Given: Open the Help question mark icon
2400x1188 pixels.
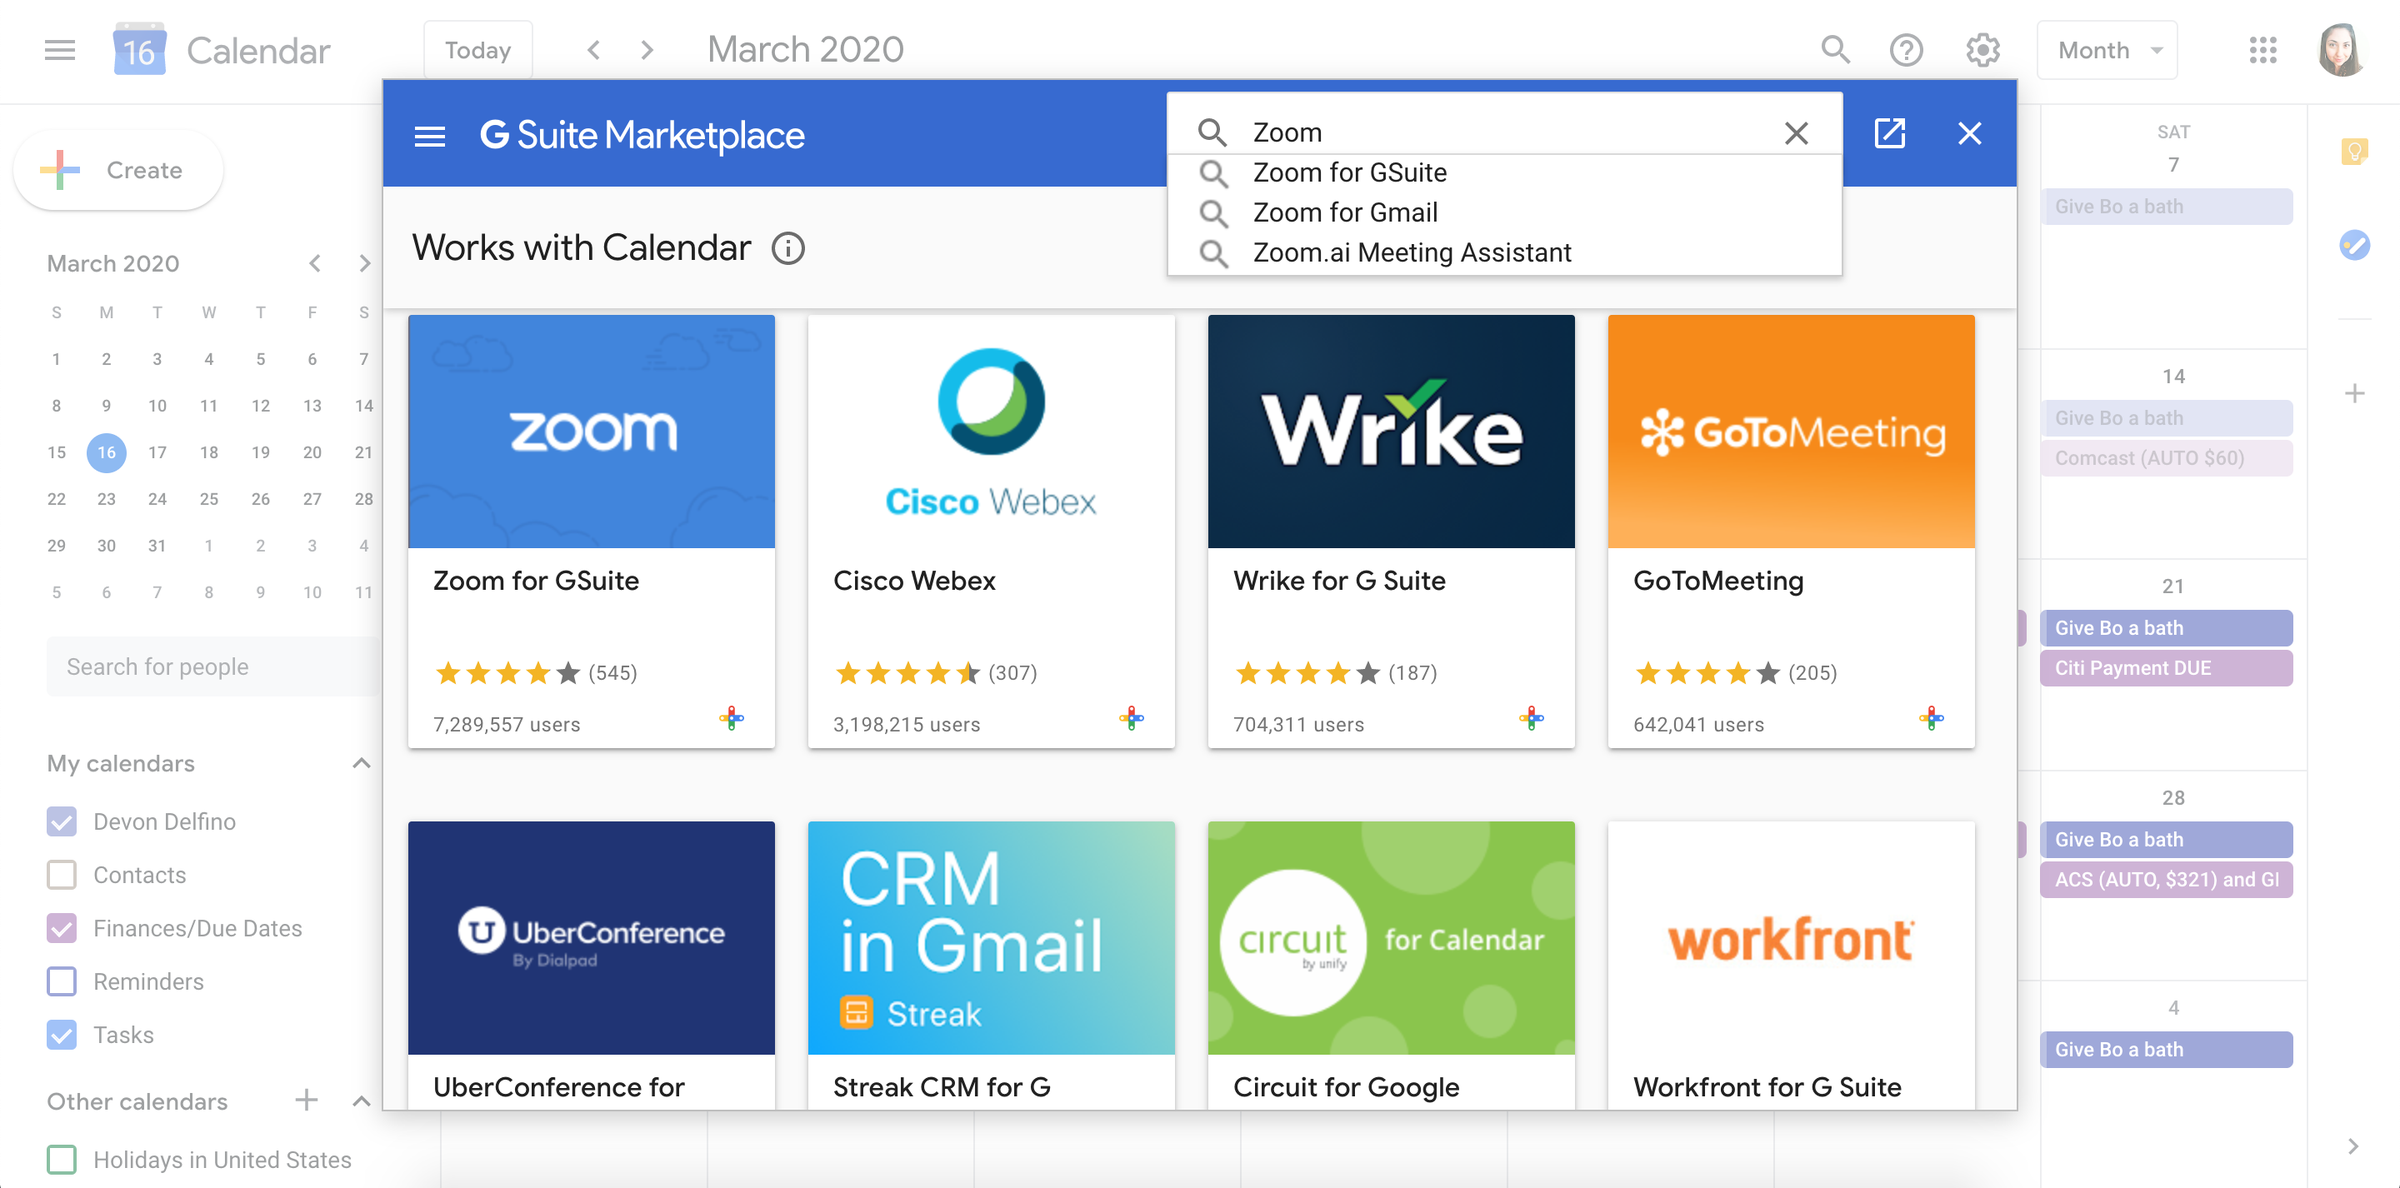Looking at the screenshot, I should [x=1906, y=50].
